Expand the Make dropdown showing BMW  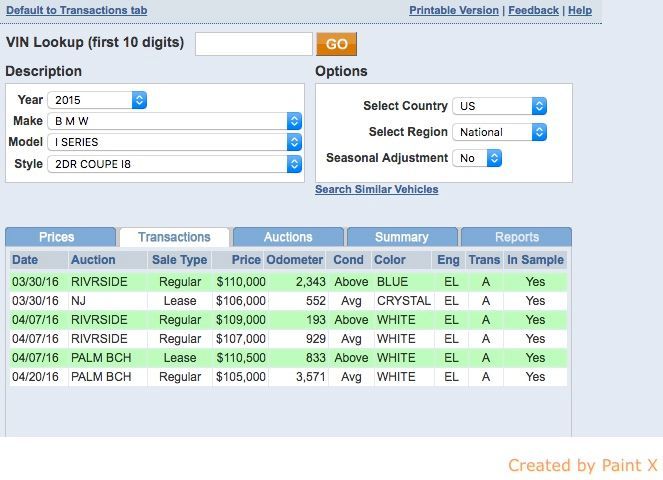[176, 121]
